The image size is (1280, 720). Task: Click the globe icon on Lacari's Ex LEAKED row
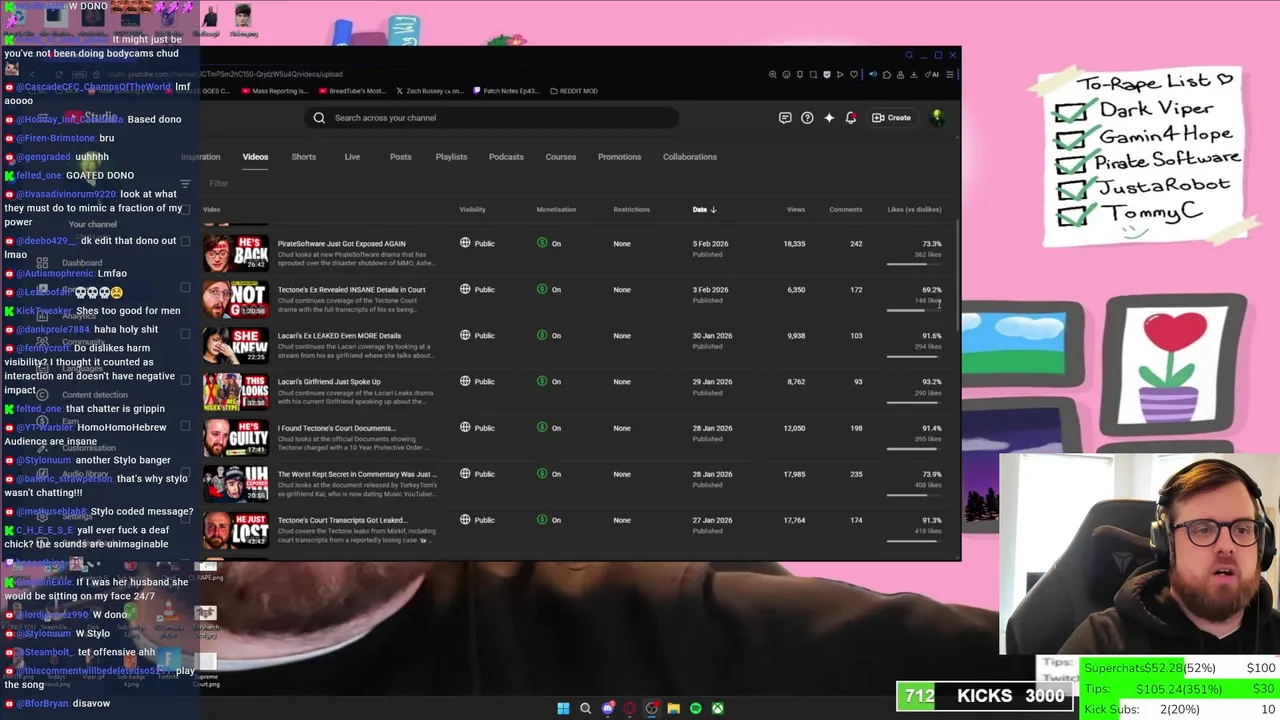(x=465, y=335)
